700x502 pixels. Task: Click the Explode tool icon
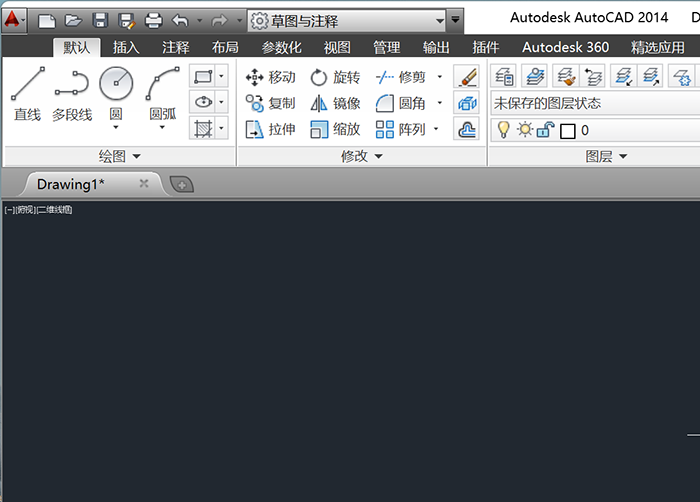coord(467,103)
